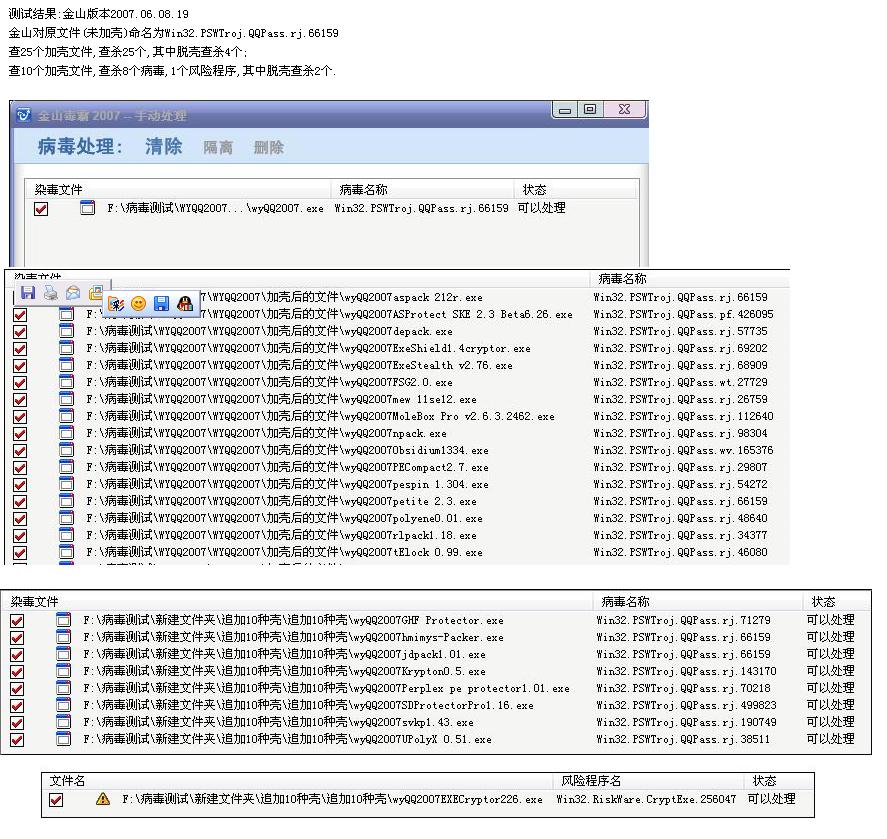Click file icon for UPolyX 0.51.exe row
Viewport: 887px width, 839px height.
point(63,739)
